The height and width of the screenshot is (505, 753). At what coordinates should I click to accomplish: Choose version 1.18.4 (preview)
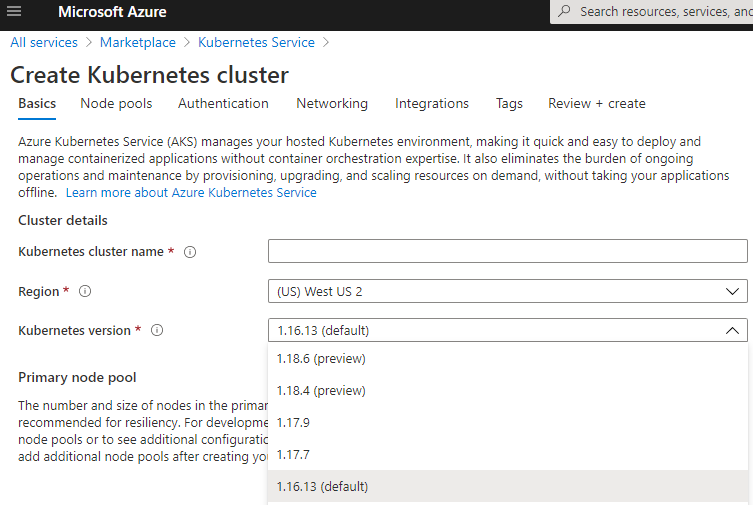tap(508, 391)
